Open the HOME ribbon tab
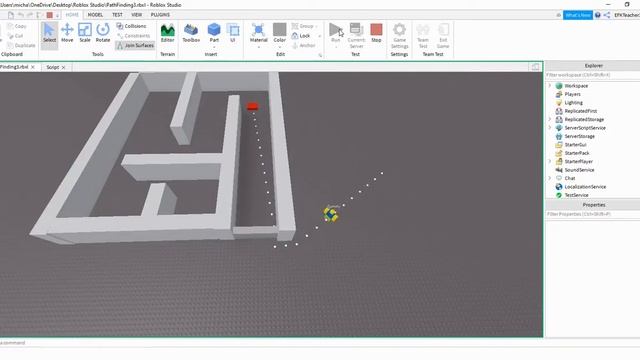 [72, 15]
